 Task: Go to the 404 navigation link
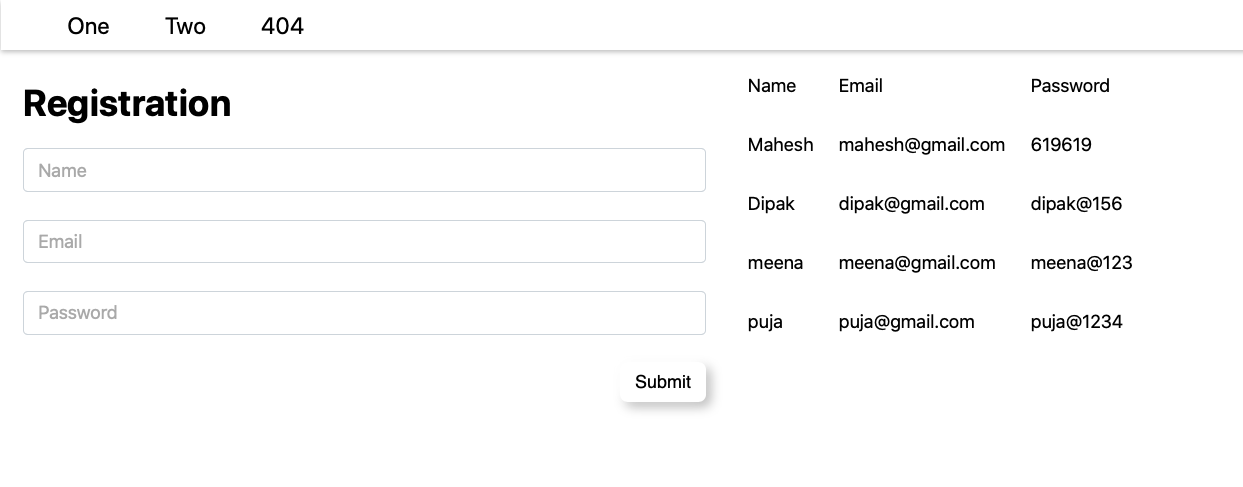(x=282, y=26)
